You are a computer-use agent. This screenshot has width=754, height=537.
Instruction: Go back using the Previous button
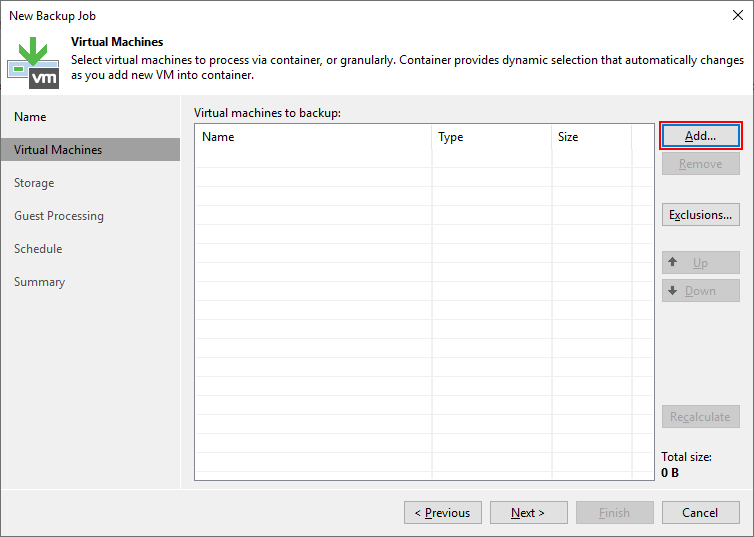[443, 513]
